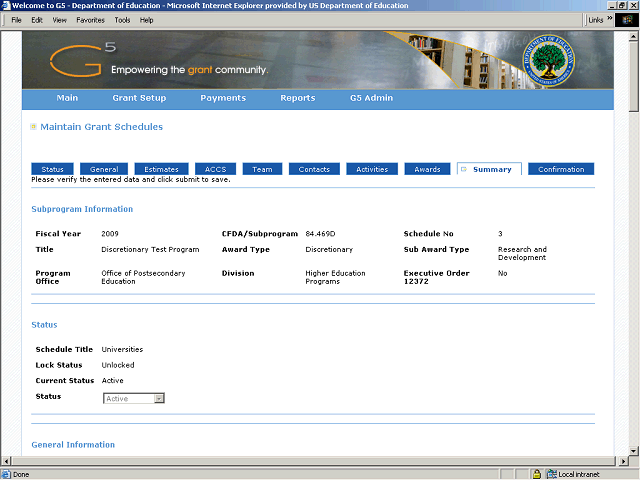Expand the Links toolbar chevron

pos(609,18)
